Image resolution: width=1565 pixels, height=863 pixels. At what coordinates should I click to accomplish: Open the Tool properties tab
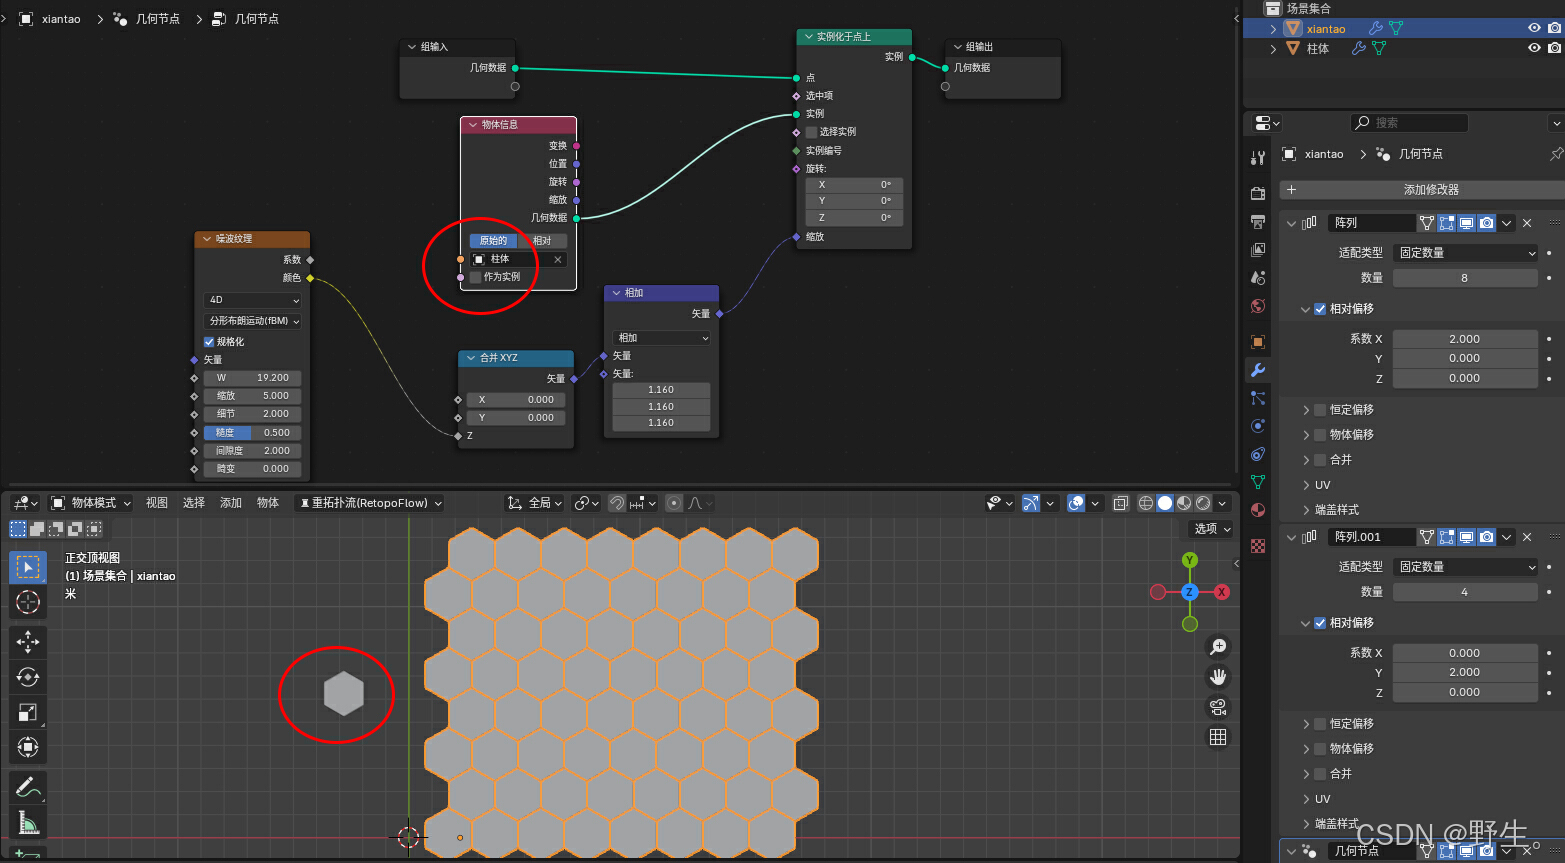click(1258, 158)
